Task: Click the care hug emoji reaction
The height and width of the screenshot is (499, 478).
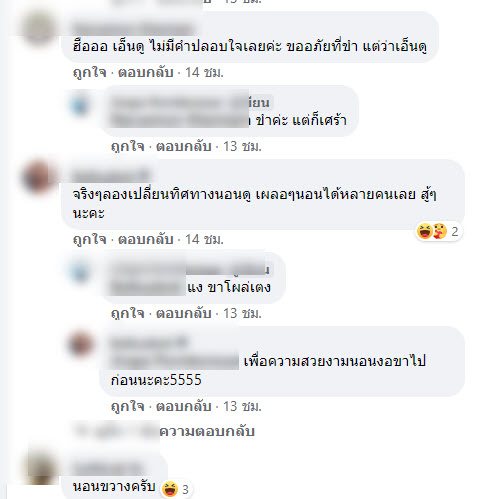Action: pyautogui.click(x=440, y=231)
